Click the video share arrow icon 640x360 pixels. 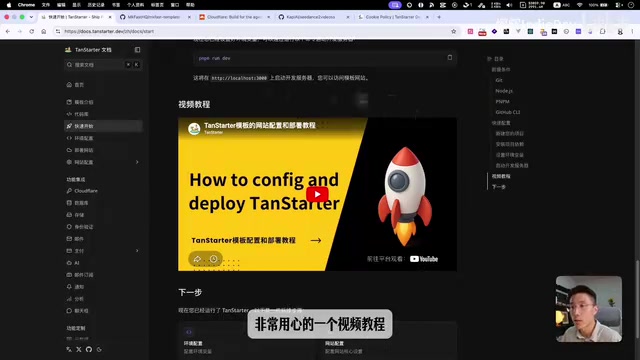197,259
